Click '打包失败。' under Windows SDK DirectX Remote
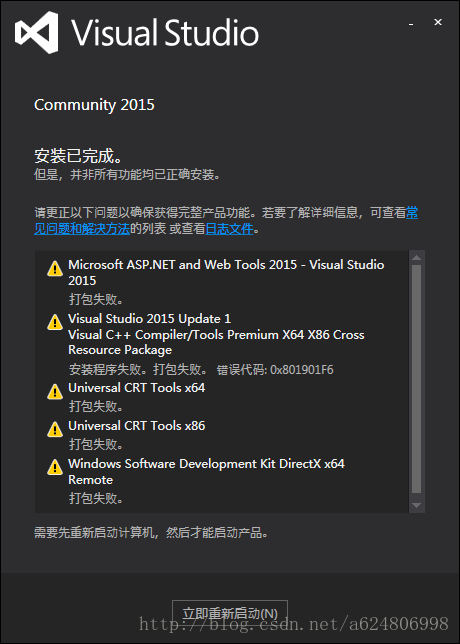Screen dimensions: 460x644 pyautogui.click(x=96, y=499)
